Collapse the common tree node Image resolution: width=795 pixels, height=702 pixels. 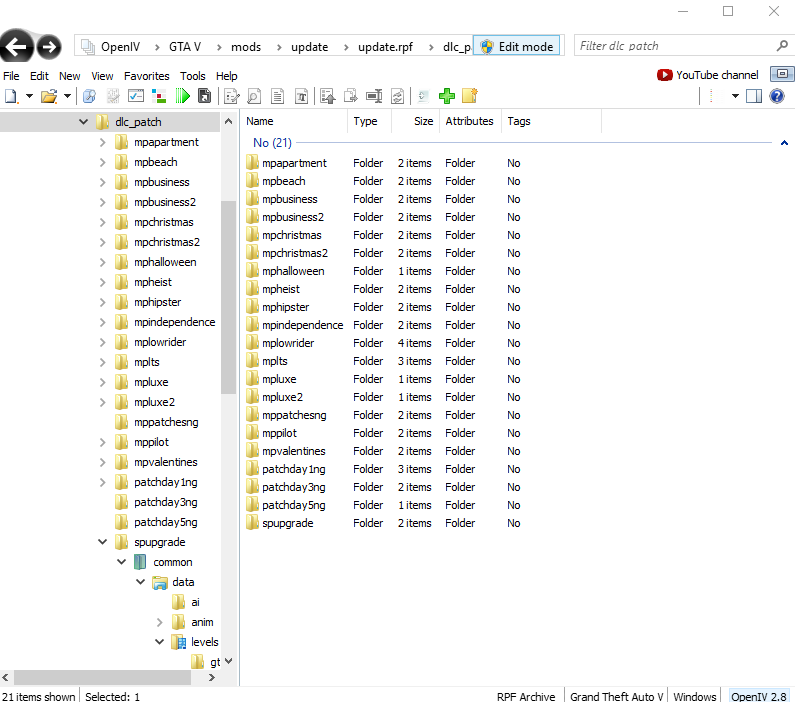122,562
